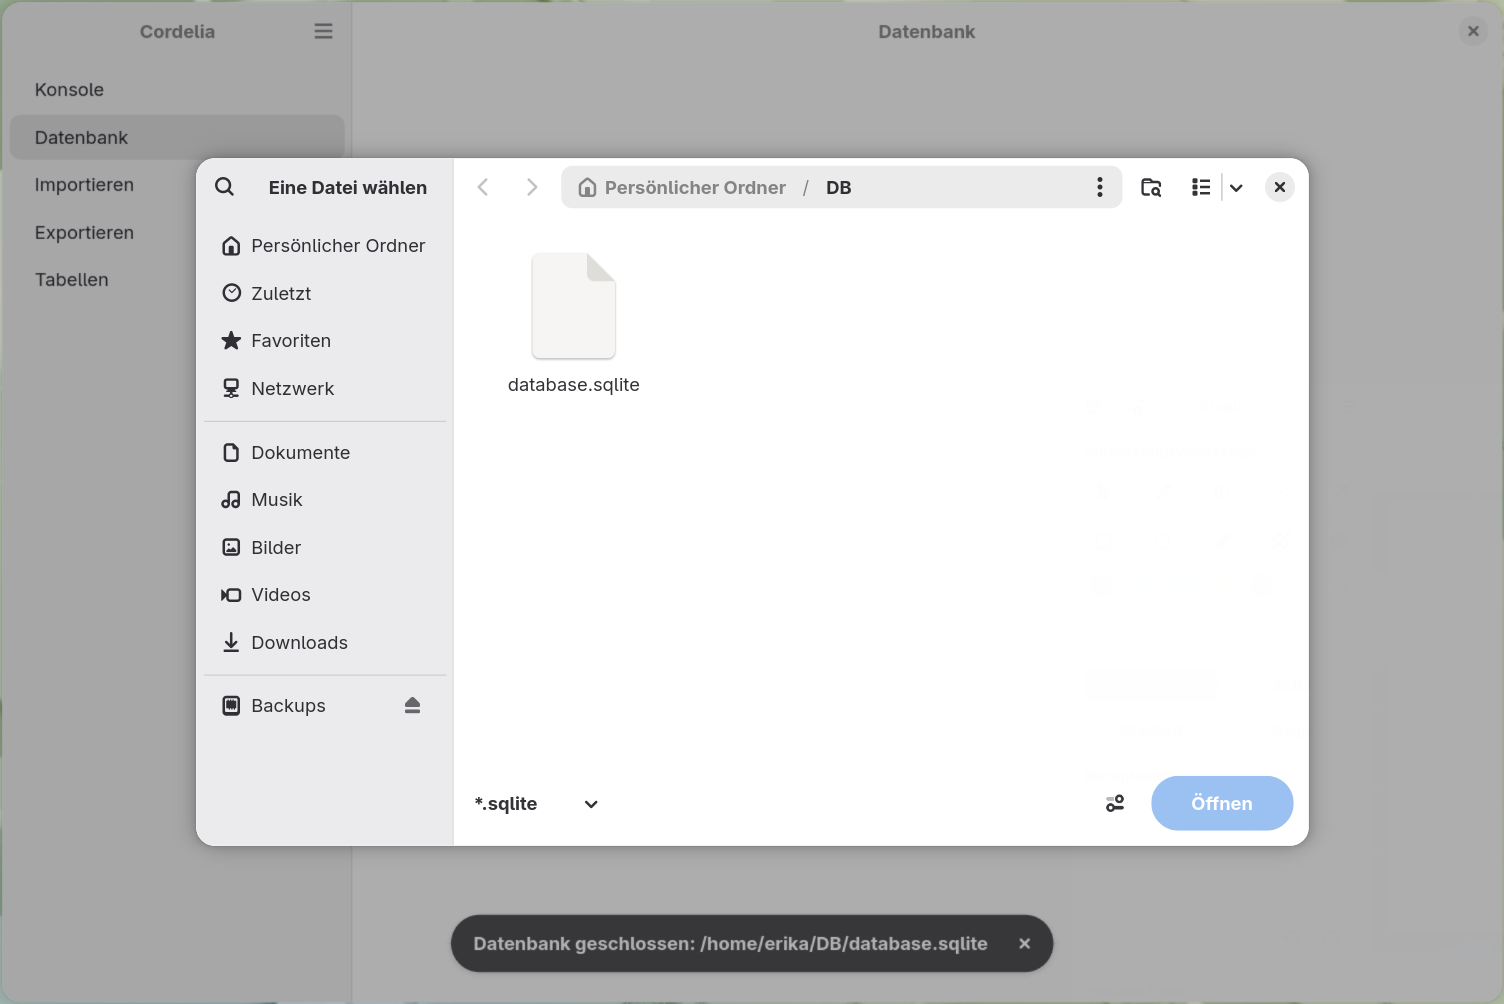Go back to previous folder
Screen dimensions: 1504x1004
pyautogui.click(x=483, y=187)
